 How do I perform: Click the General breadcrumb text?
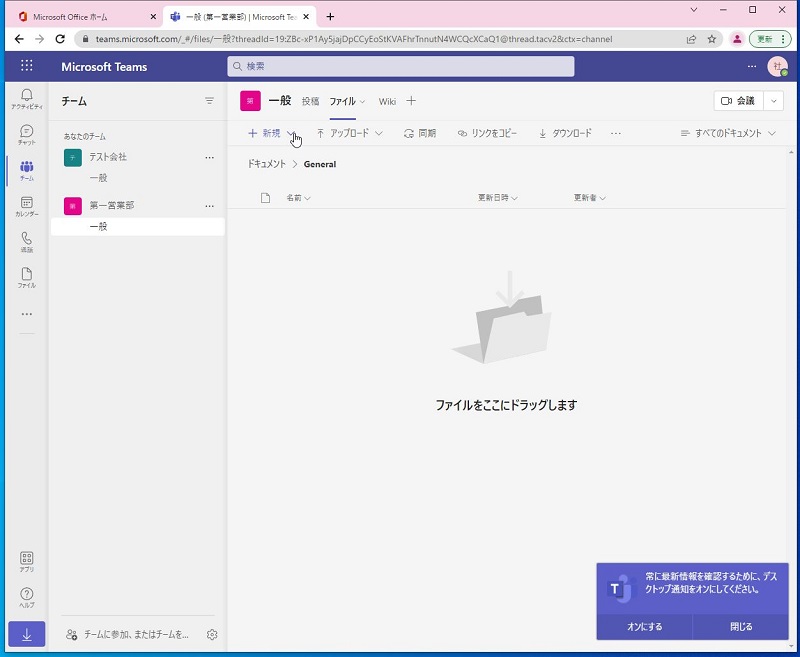click(320, 164)
